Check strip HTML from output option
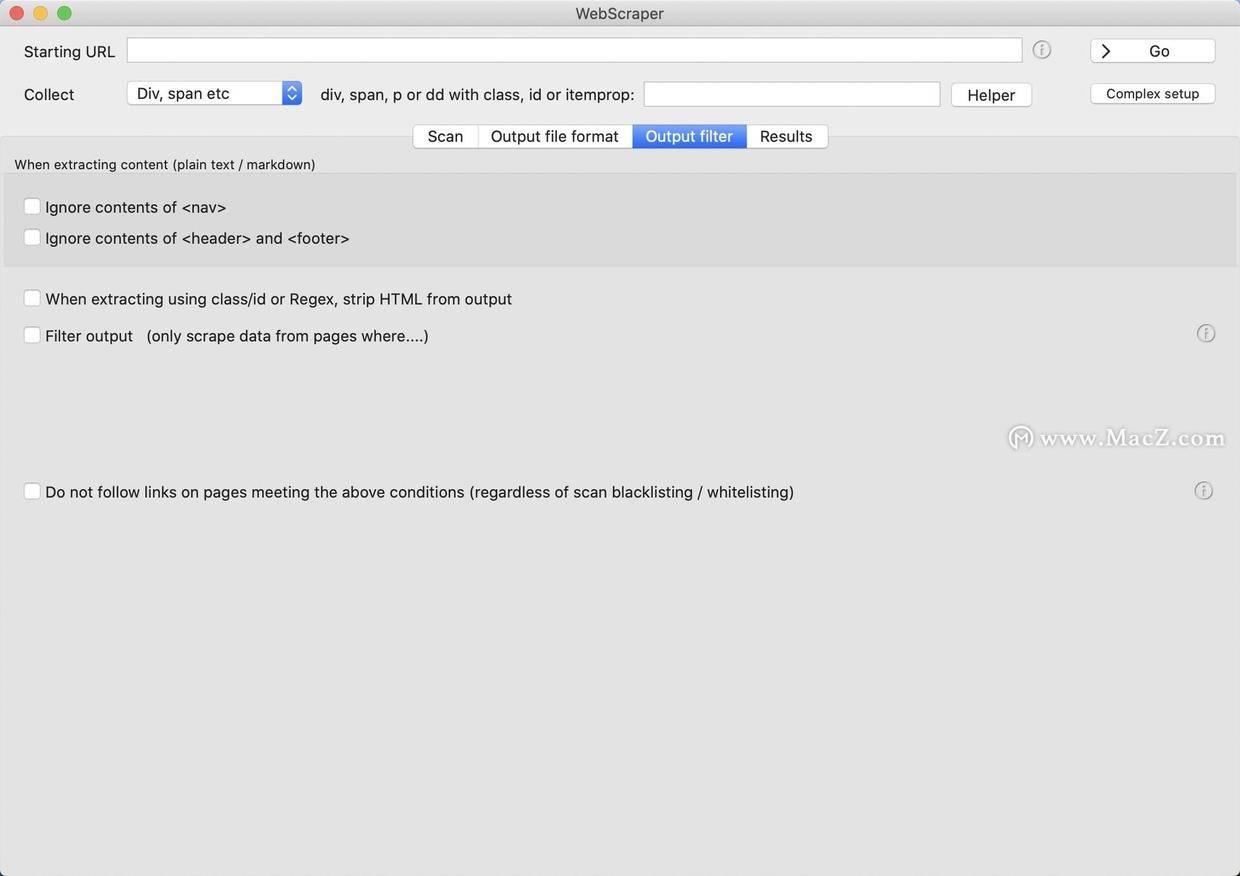This screenshot has height=876, width=1240. 32,299
